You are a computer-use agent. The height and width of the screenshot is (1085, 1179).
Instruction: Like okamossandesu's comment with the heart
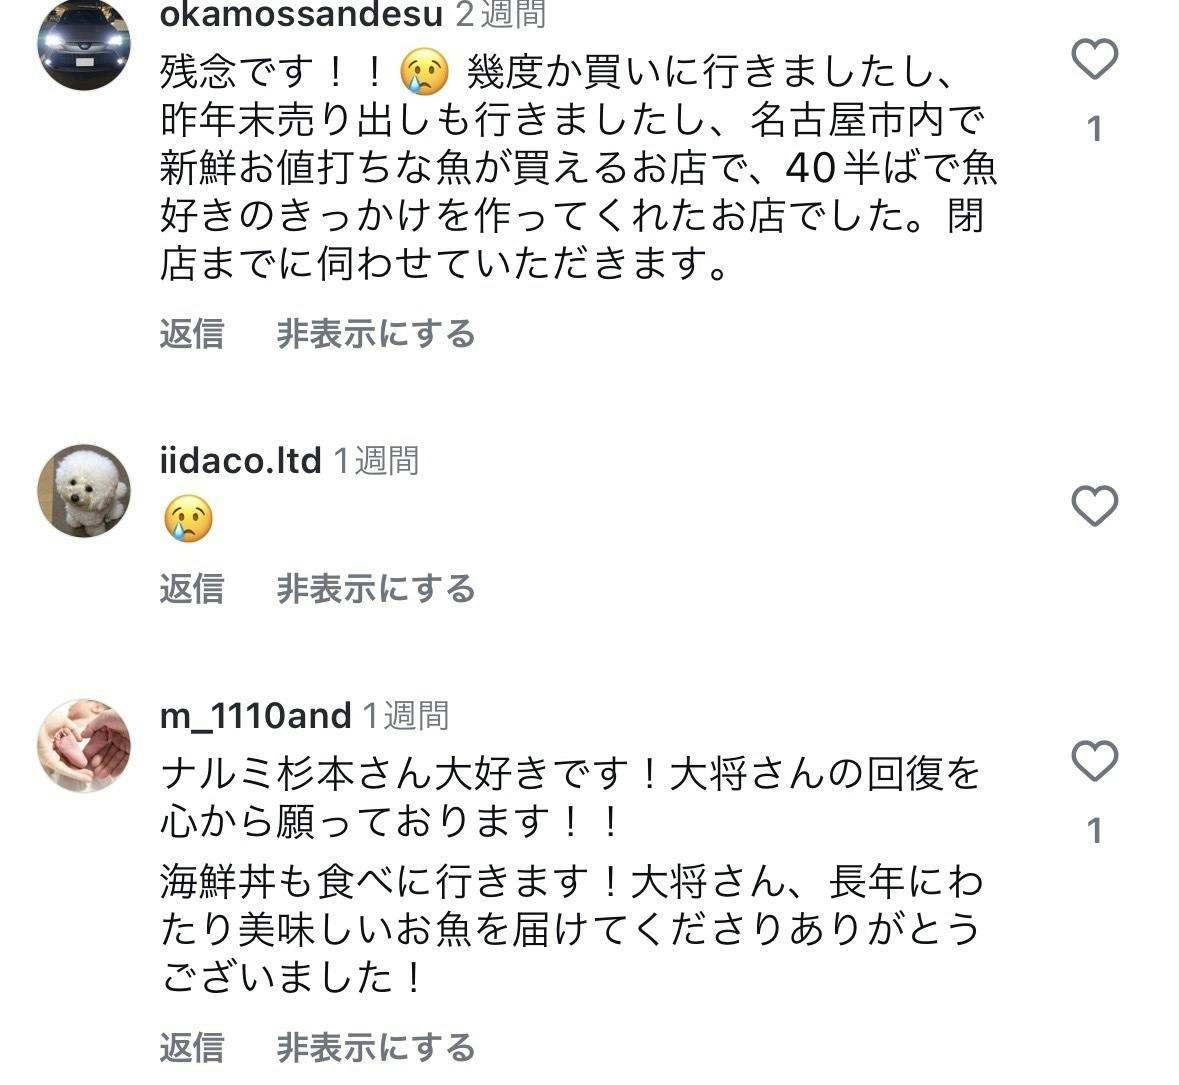(x=1094, y=59)
